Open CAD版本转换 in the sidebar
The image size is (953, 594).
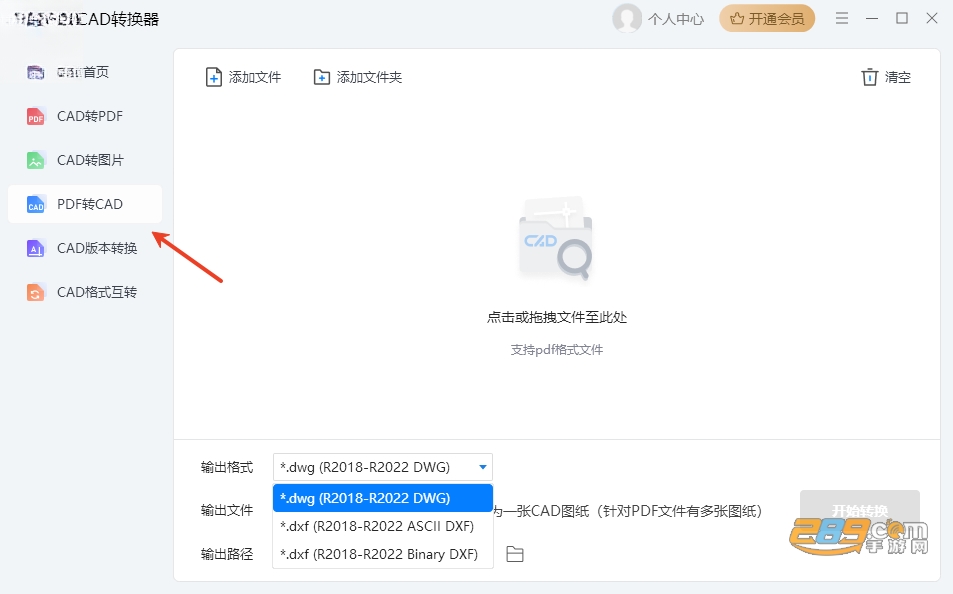click(84, 248)
